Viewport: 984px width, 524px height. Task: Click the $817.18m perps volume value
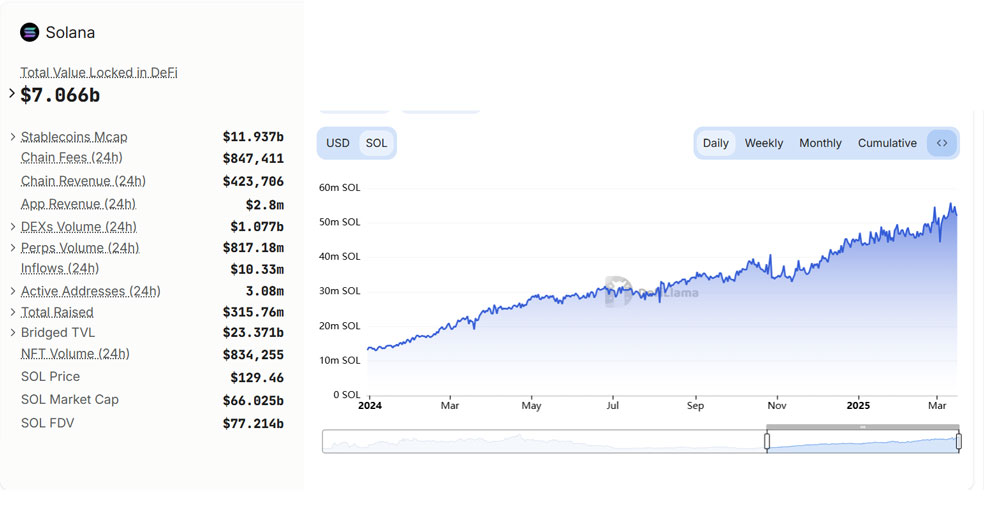(x=253, y=248)
